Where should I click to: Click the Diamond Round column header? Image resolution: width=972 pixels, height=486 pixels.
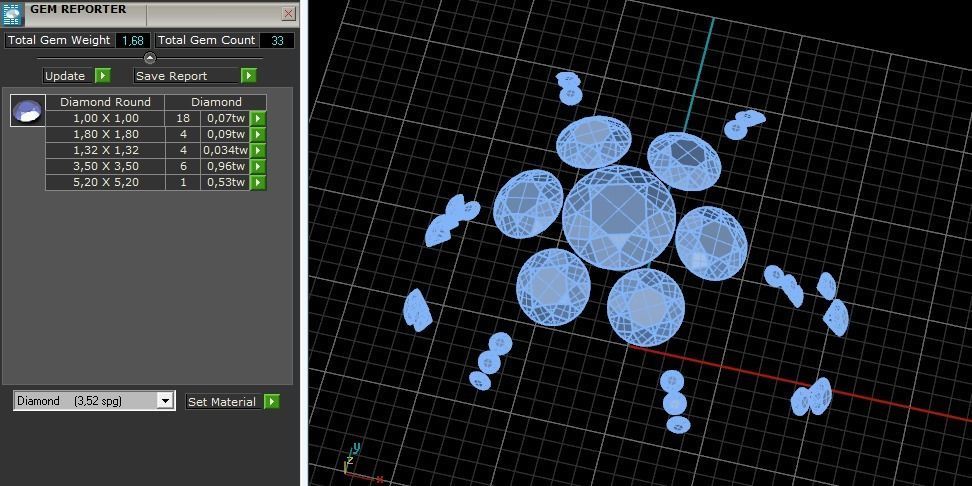click(105, 102)
